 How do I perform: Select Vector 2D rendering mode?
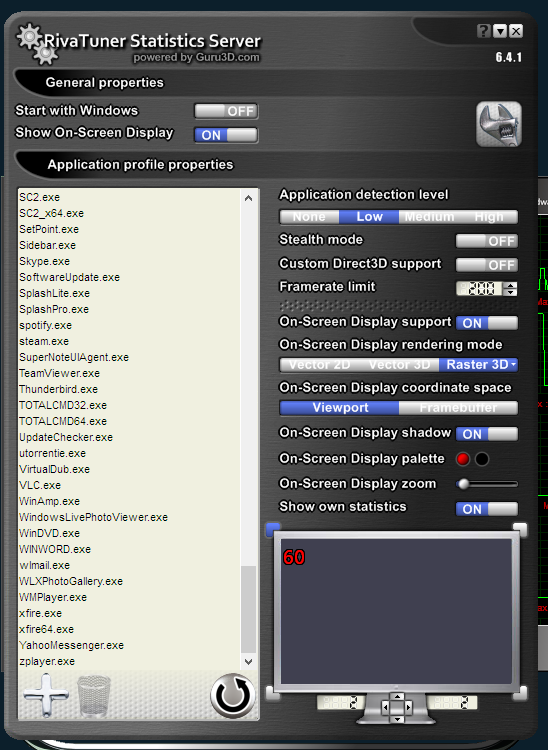click(x=319, y=364)
